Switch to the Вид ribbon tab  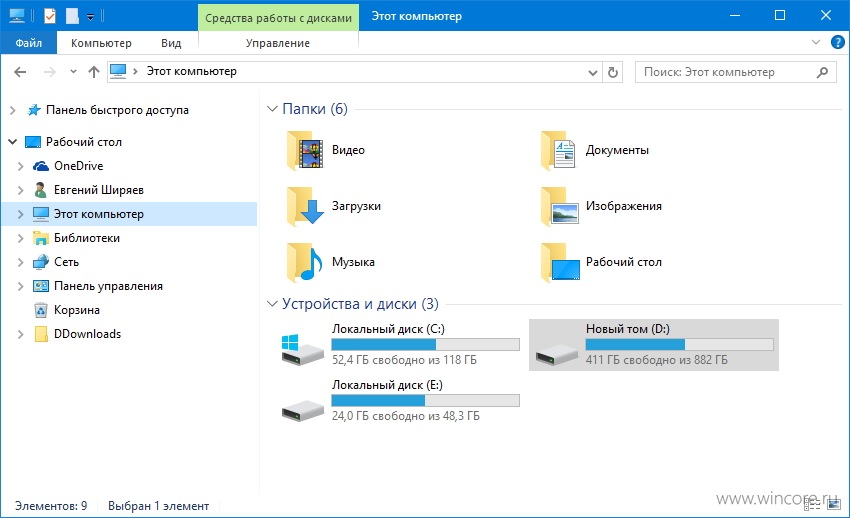point(171,43)
